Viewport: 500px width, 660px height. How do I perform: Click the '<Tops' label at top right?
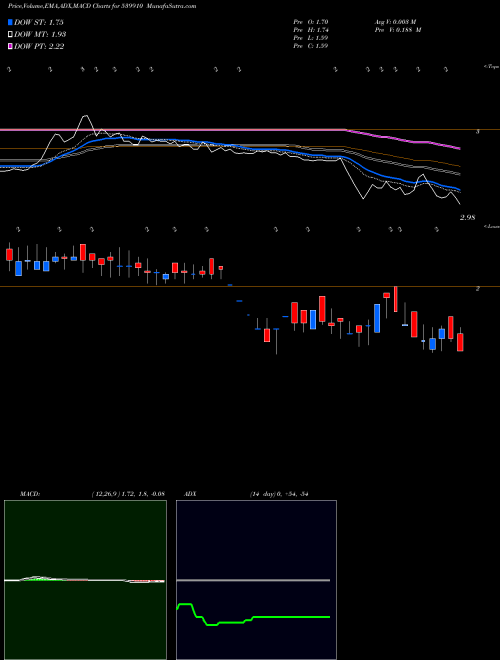pyautogui.click(x=491, y=67)
